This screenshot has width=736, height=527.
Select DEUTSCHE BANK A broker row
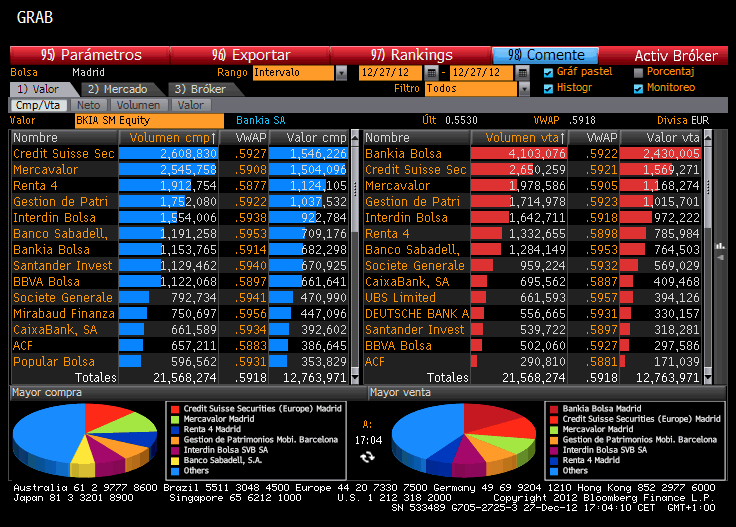[533, 313]
